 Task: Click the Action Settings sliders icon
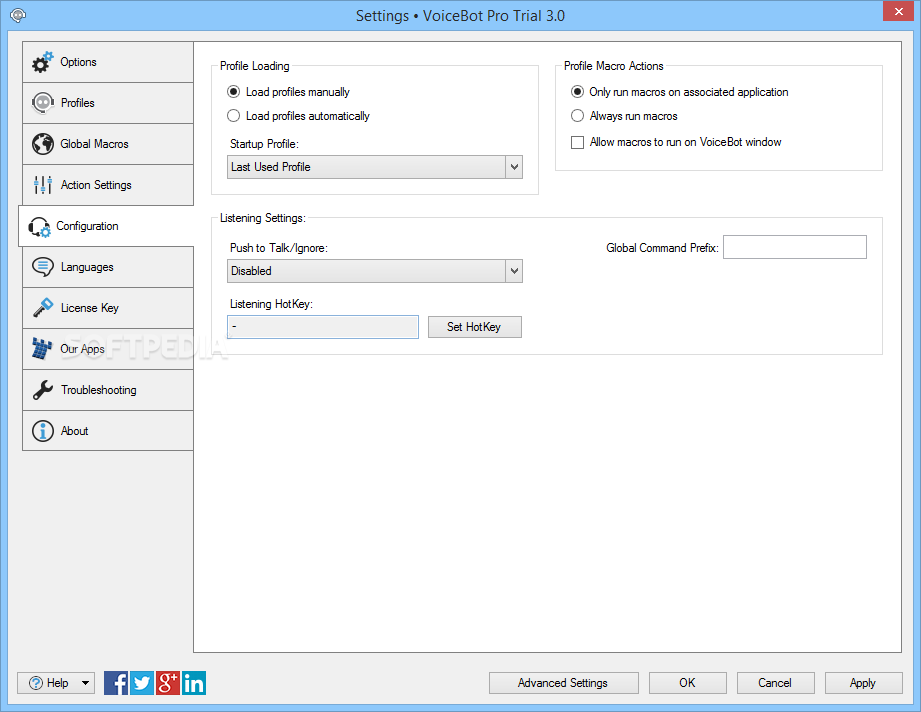[43, 185]
